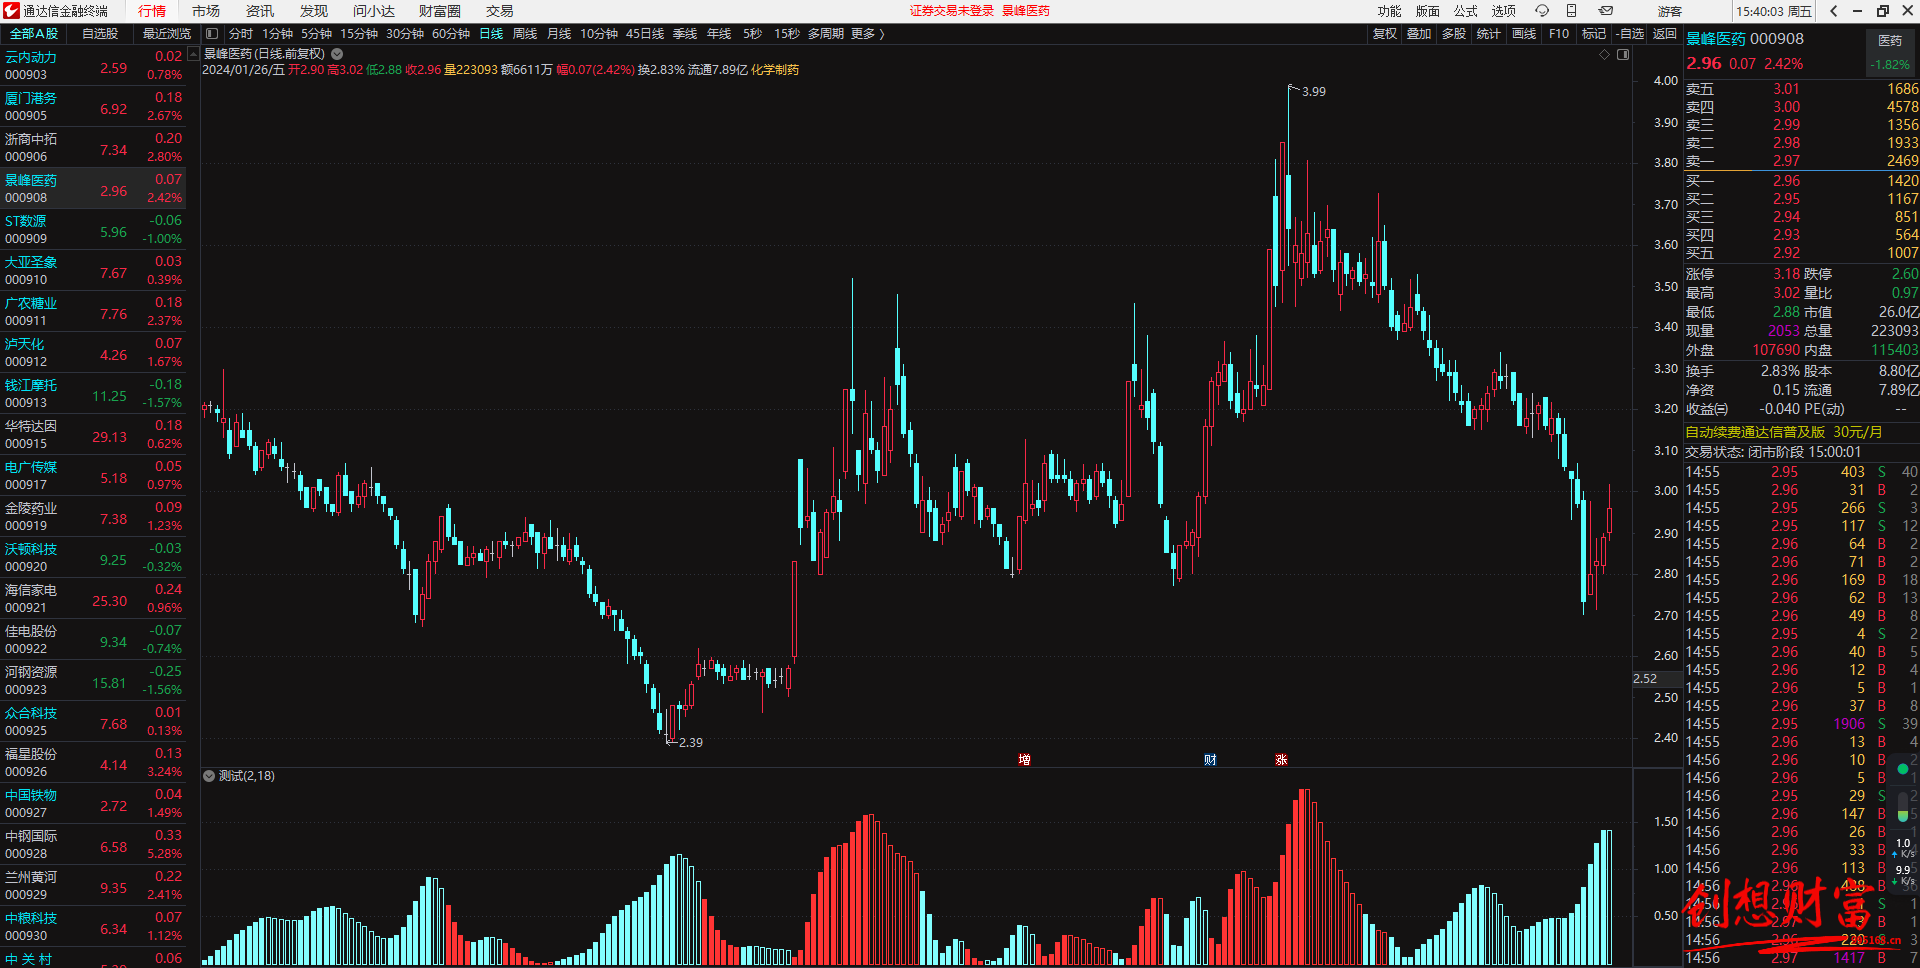Click the 多股 button
This screenshot has height=968, width=1920.
coord(1454,34)
